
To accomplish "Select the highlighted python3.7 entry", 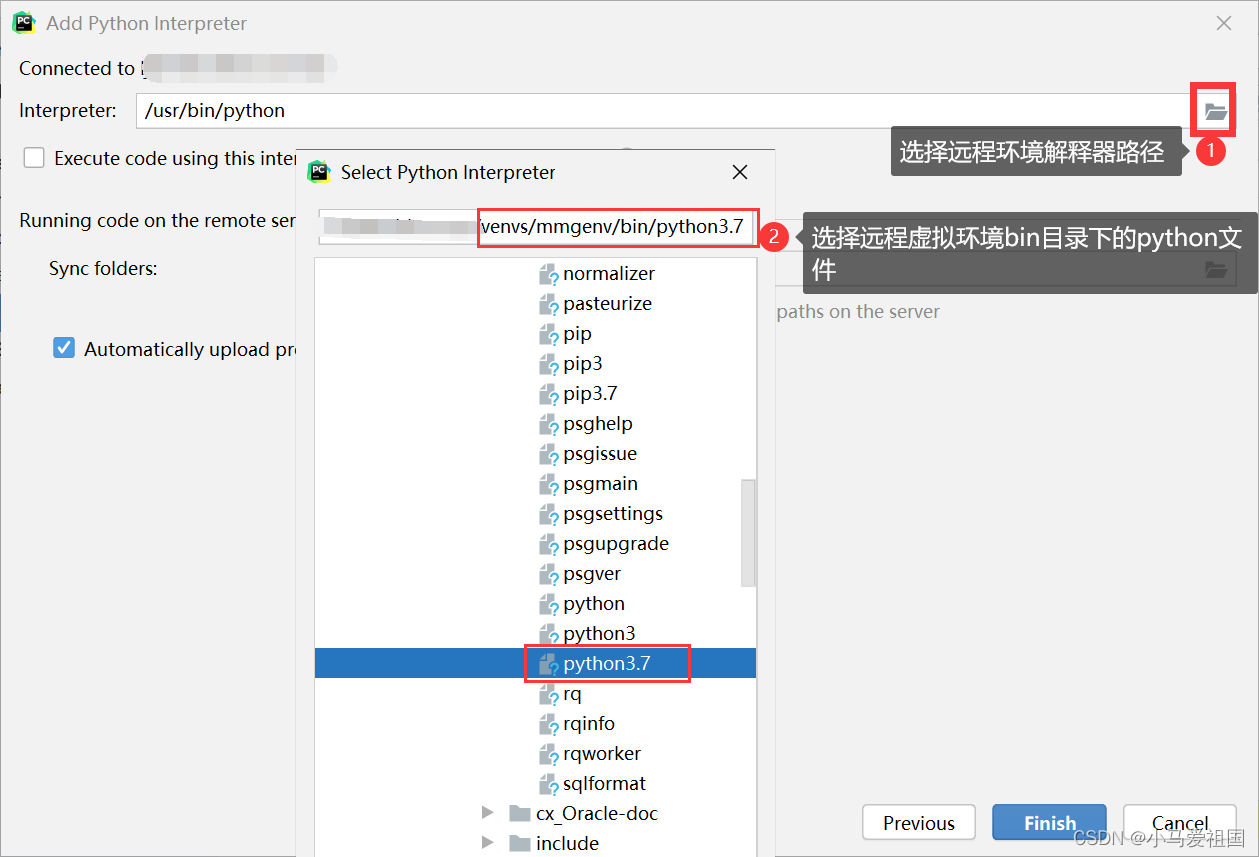I will (535, 663).
